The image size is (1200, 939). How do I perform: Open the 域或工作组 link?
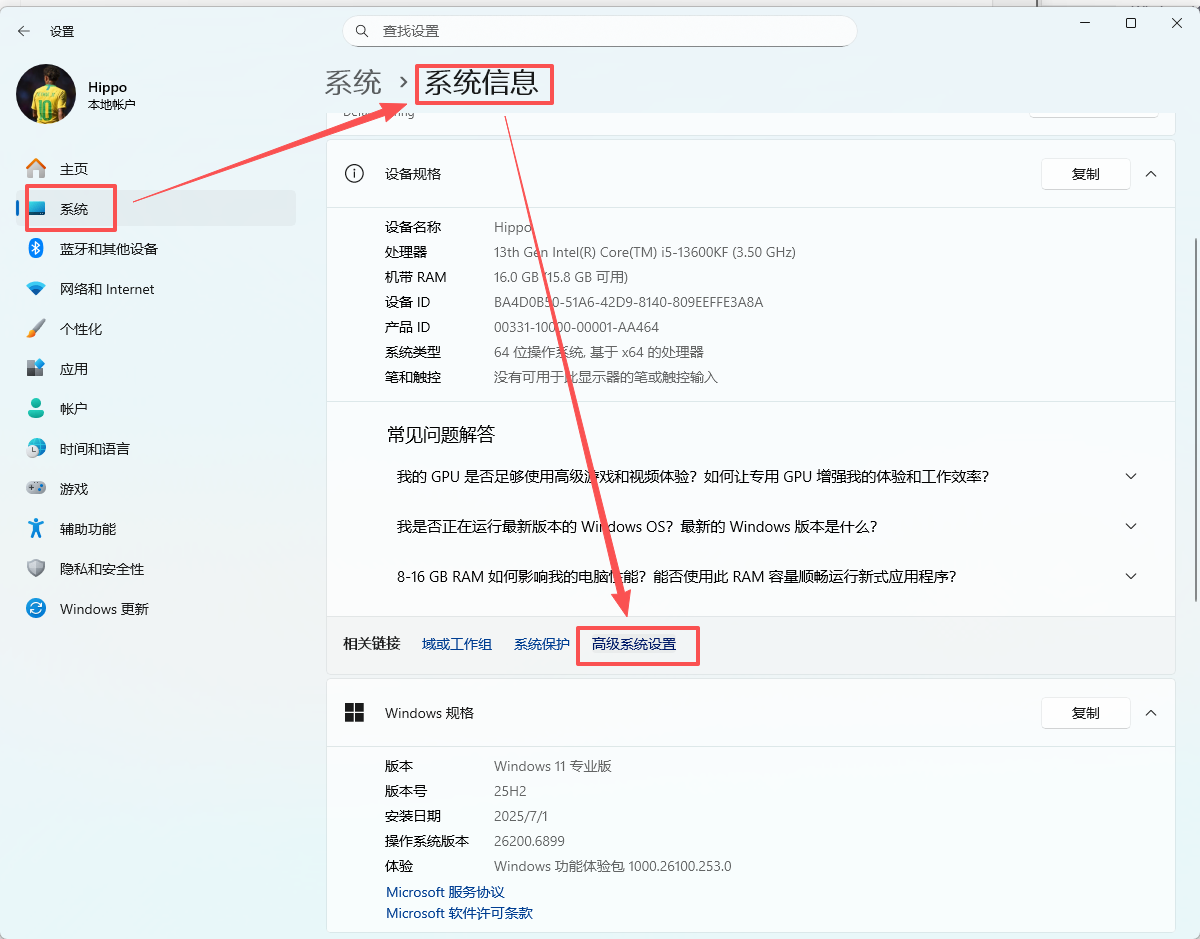tap(457, 644)
